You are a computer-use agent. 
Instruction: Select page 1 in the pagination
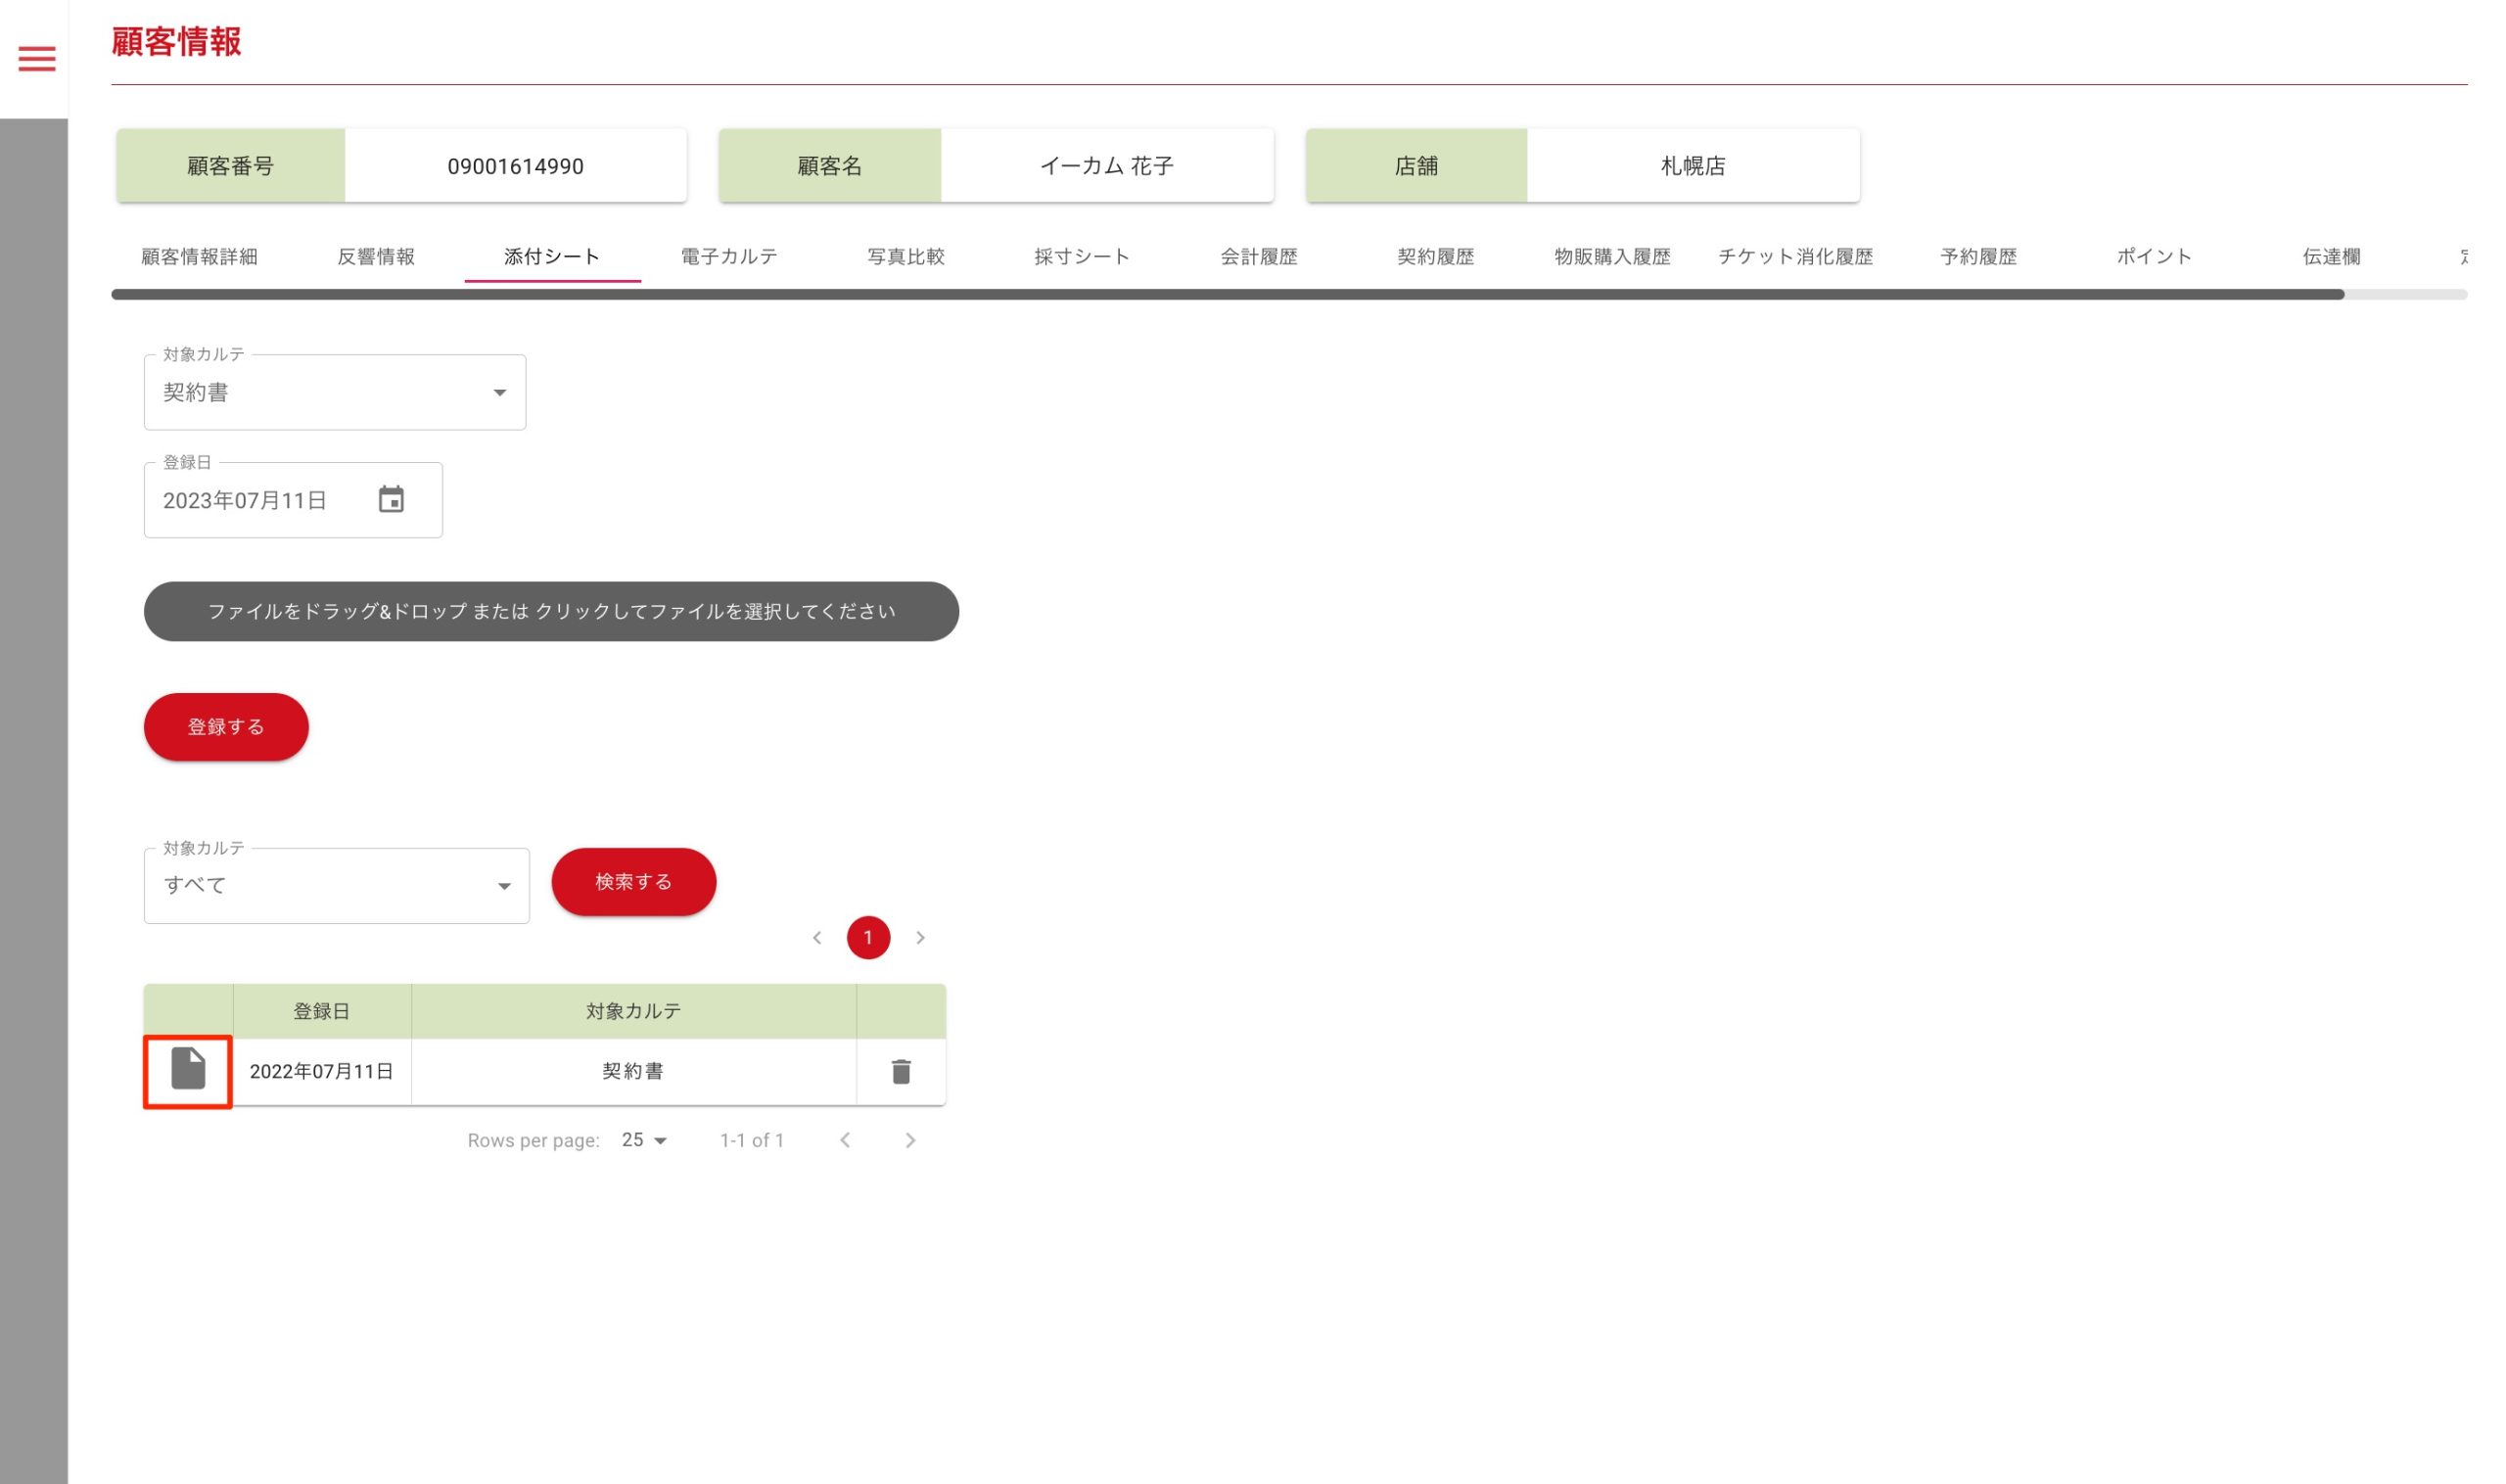tap(868, 937)
